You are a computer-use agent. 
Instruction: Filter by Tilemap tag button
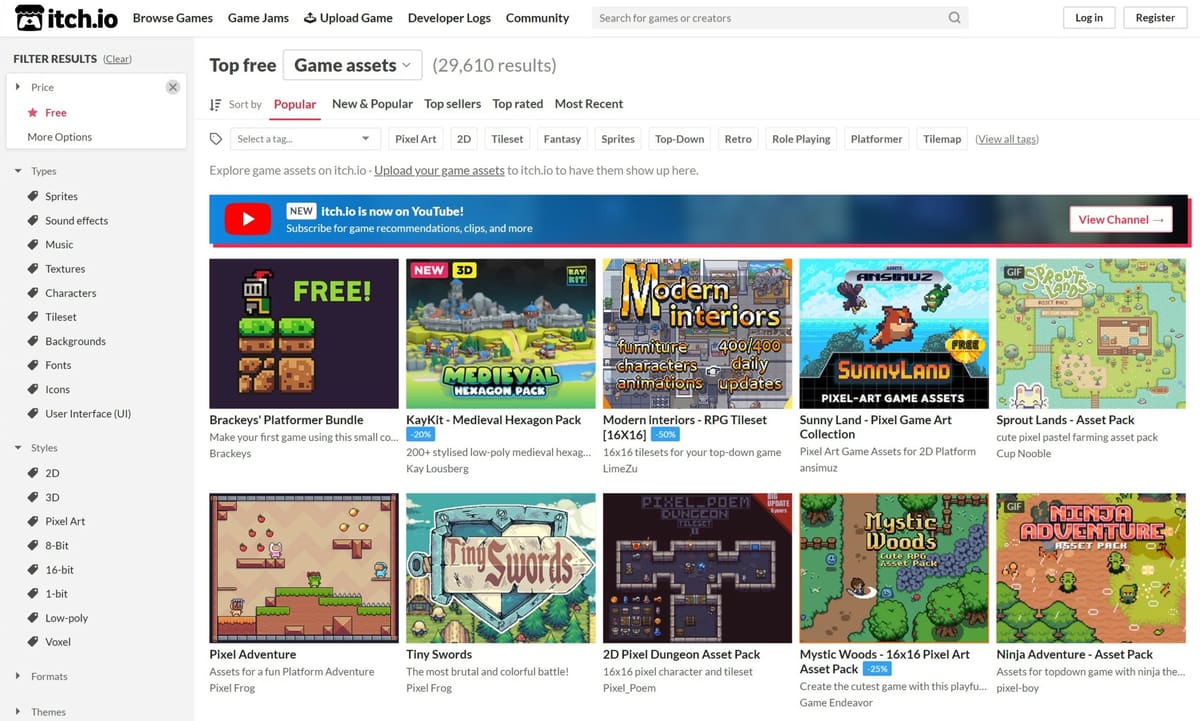(942, 139)
